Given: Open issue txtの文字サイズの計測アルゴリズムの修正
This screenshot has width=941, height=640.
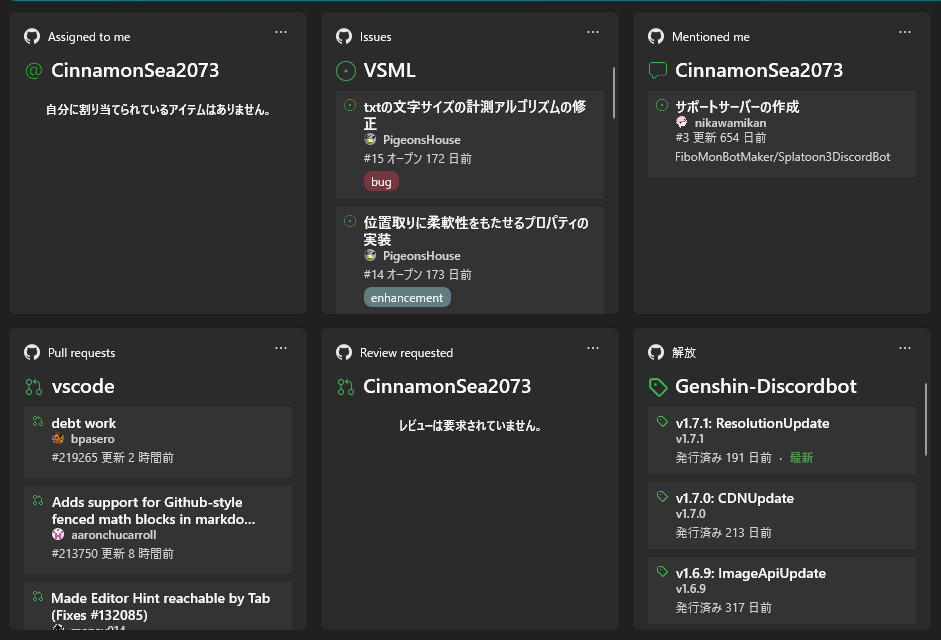Looking at the screenshot, I should 470,145.
